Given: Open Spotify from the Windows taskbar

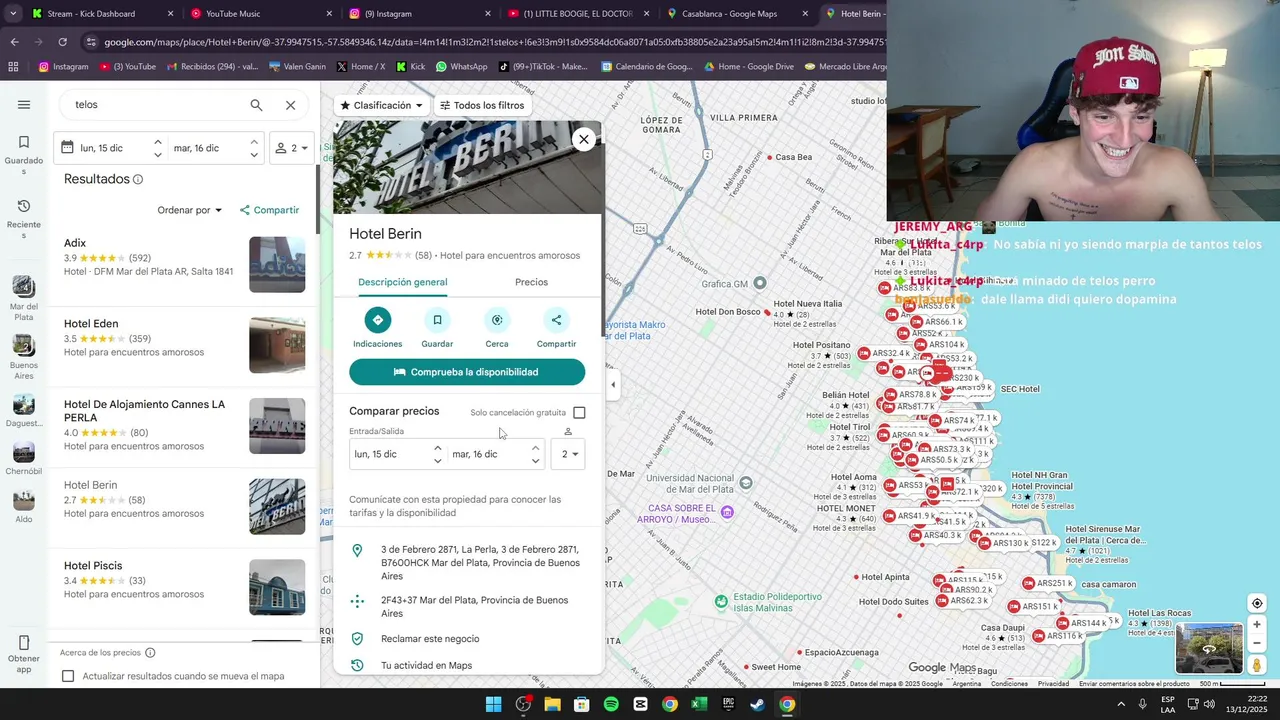Looking at the screenshot, I should point(611,704).
